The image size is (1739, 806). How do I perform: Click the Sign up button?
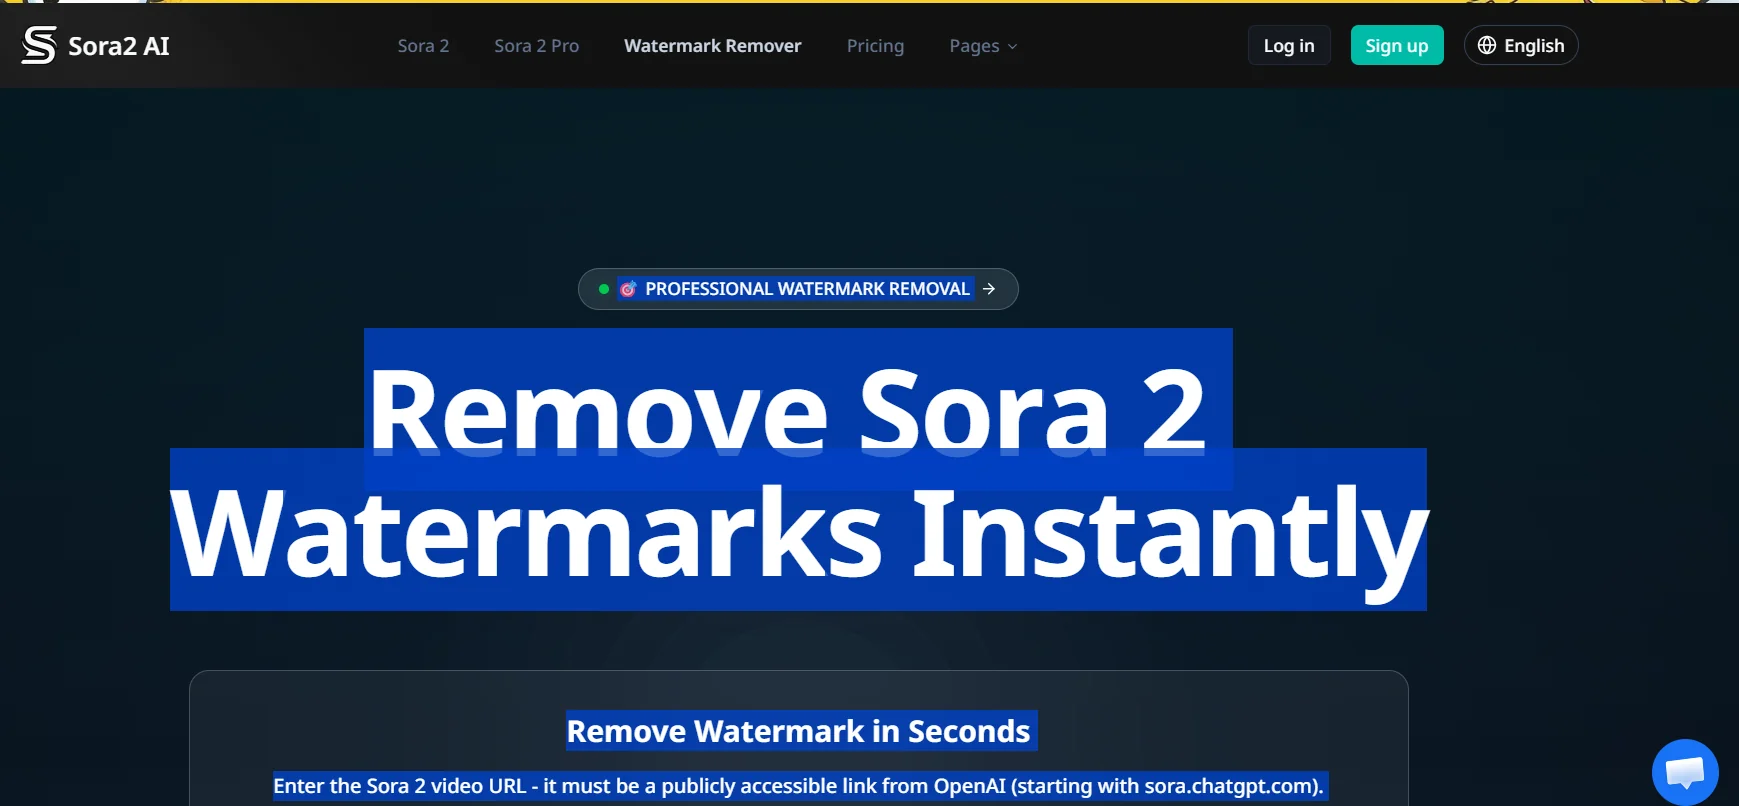1397,45
